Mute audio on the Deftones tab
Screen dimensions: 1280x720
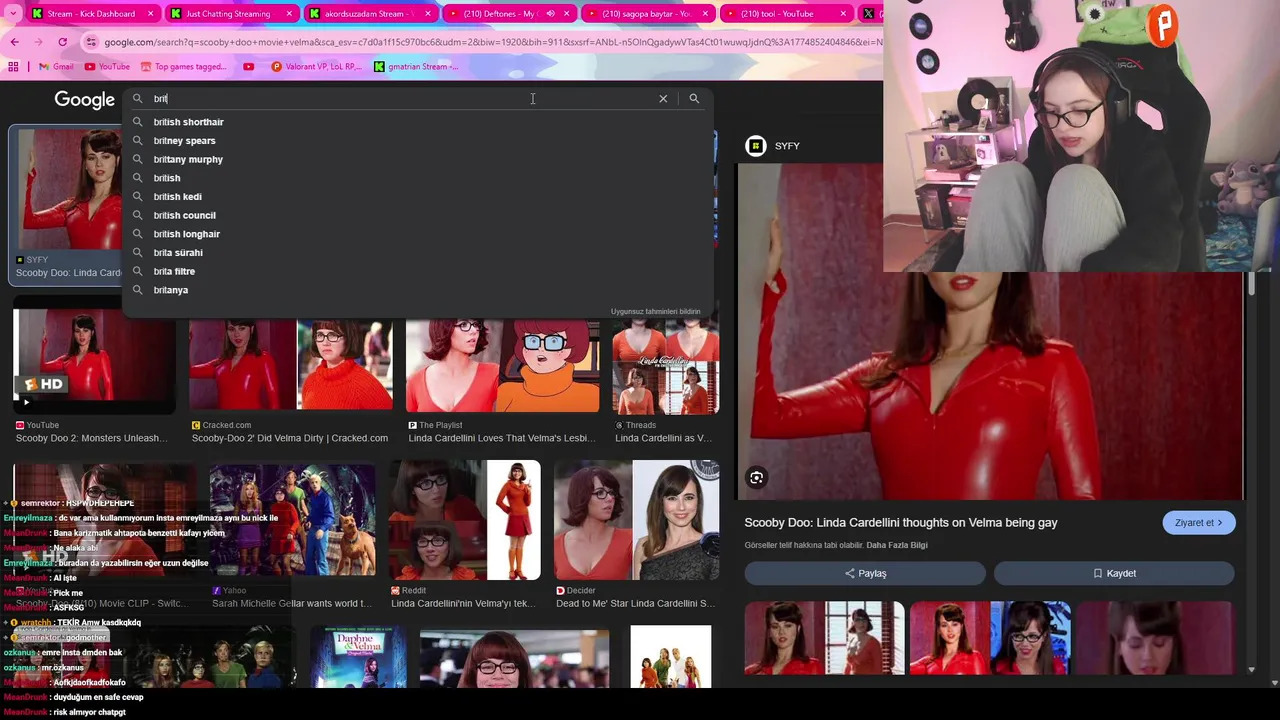click(x=550, y=14)
